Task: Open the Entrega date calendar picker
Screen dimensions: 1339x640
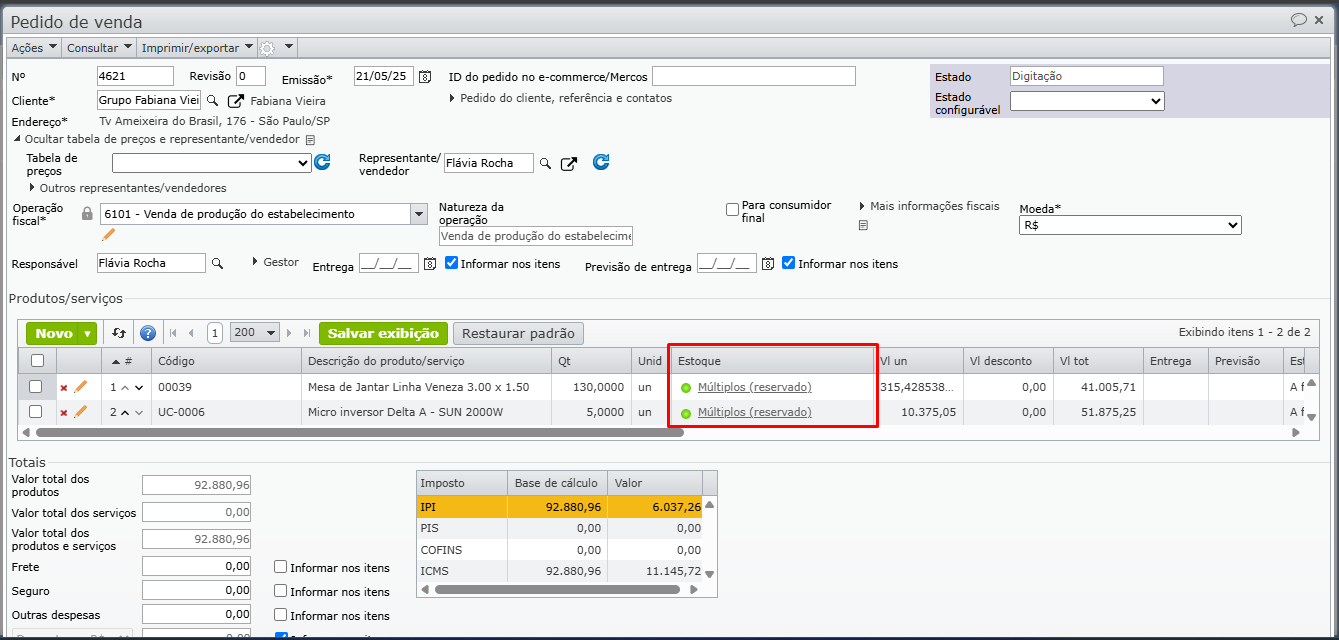Action: (430, 264)
